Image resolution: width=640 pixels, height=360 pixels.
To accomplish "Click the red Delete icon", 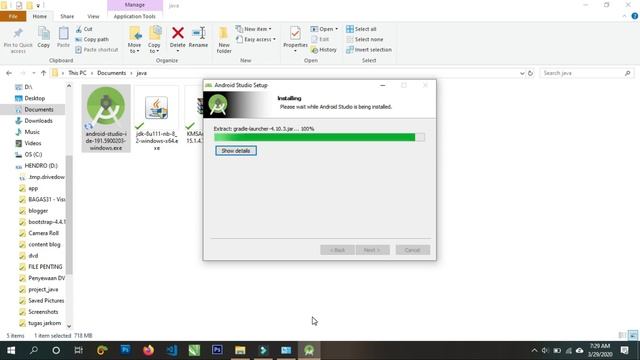I will pyautogui.click(x=178, y=33).
